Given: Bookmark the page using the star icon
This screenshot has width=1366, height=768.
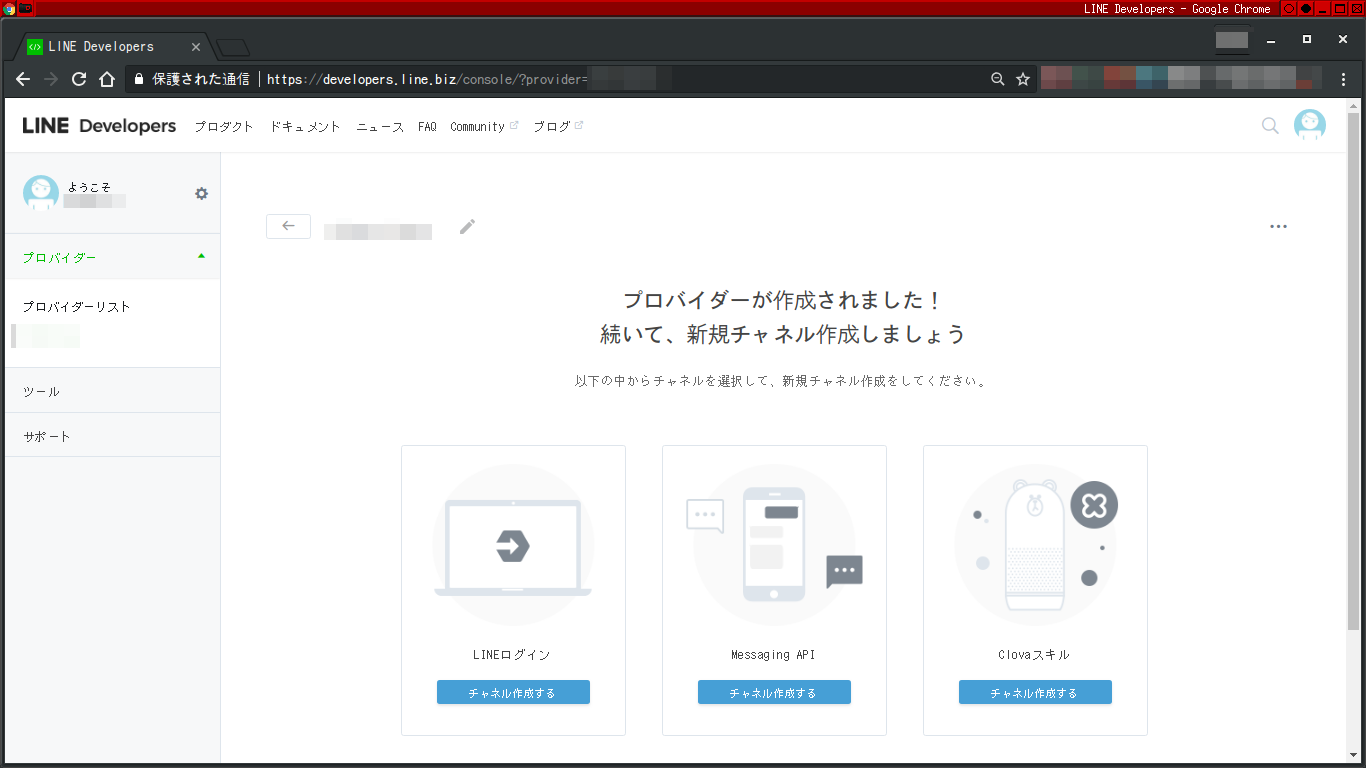Looking at the screenshot, I should point(1021,78).
